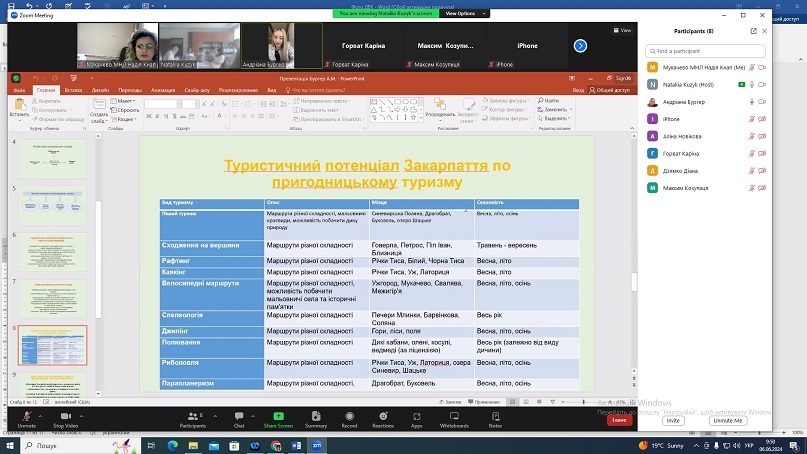Expand the arrow beside Chat button

[x=253, y=416]
